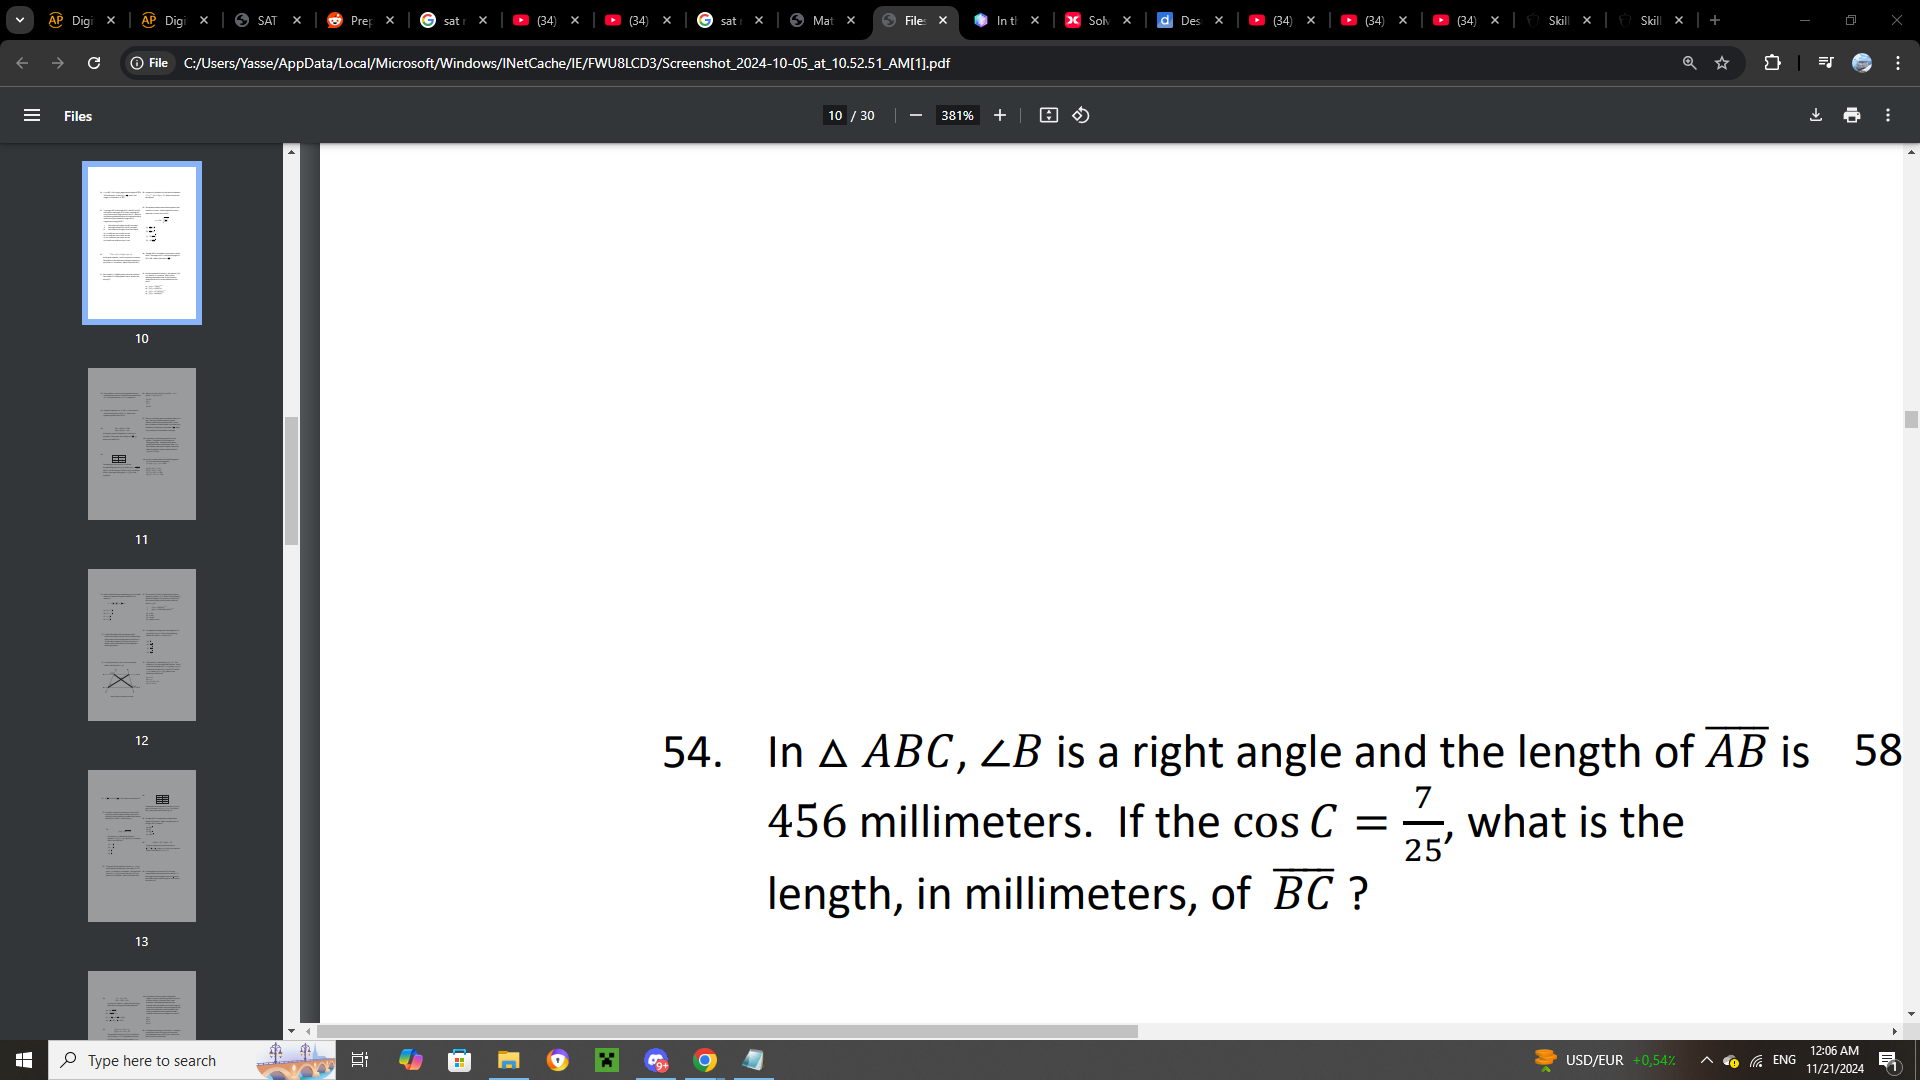
Task: Open Chrome's three-dot menu
Action: pos(1898,63)
